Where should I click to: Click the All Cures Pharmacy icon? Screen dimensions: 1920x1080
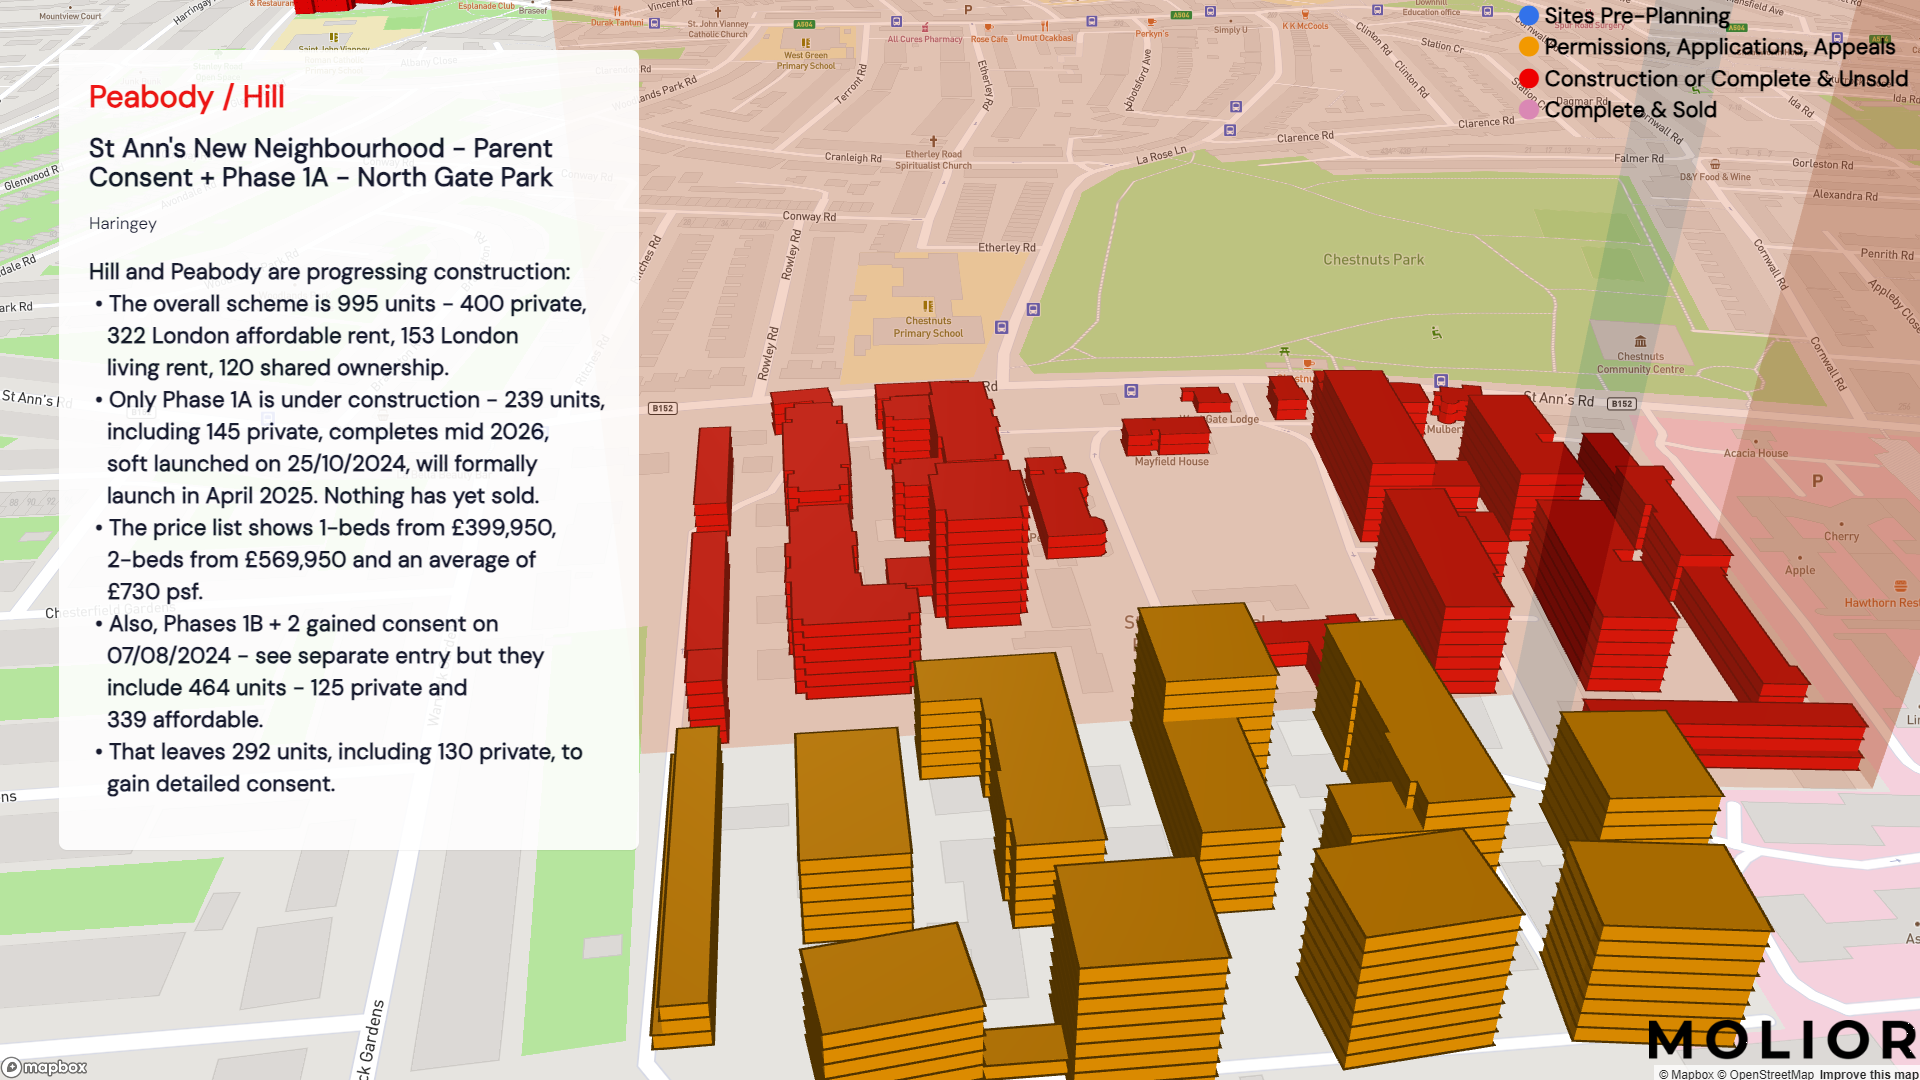point(925,27)
